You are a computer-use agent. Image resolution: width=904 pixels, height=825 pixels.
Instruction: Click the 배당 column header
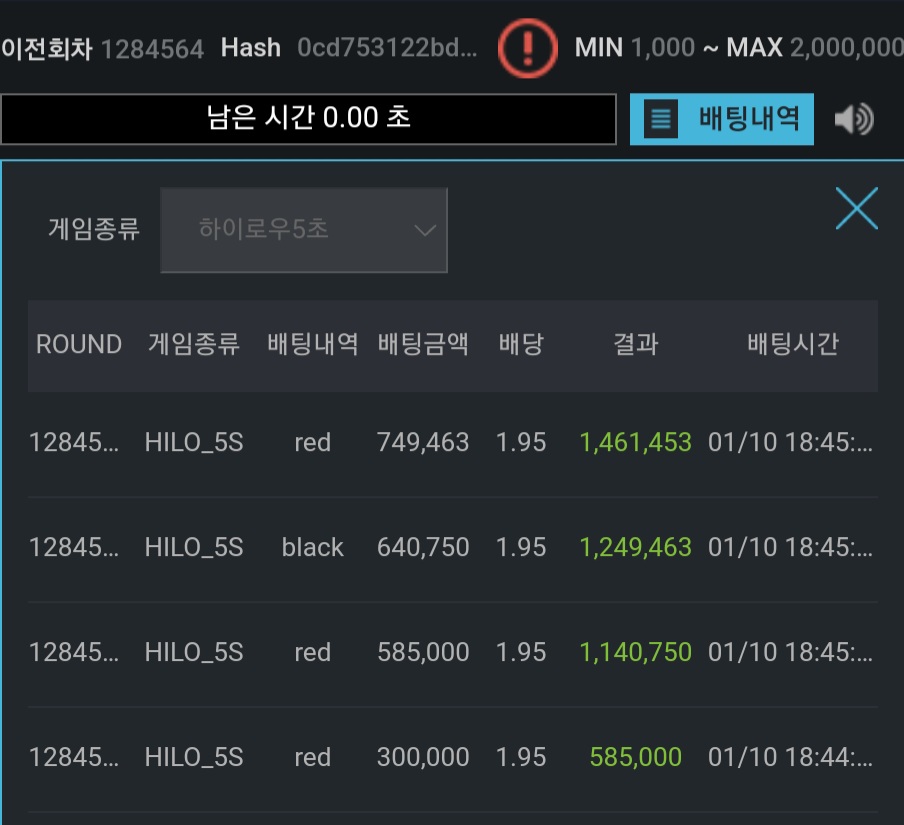(x=521, y=344)
